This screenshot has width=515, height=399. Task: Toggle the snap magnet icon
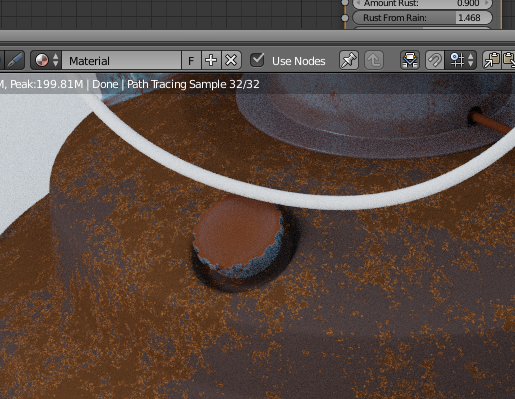tap(435, 60)
